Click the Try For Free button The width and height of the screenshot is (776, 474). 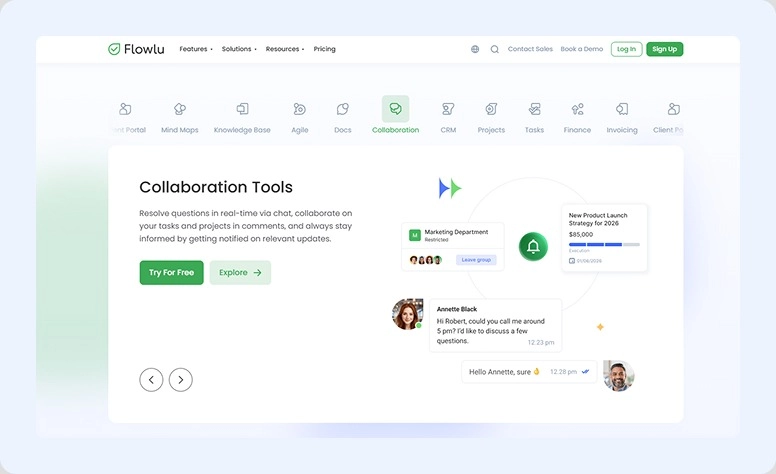click(171, 273)
